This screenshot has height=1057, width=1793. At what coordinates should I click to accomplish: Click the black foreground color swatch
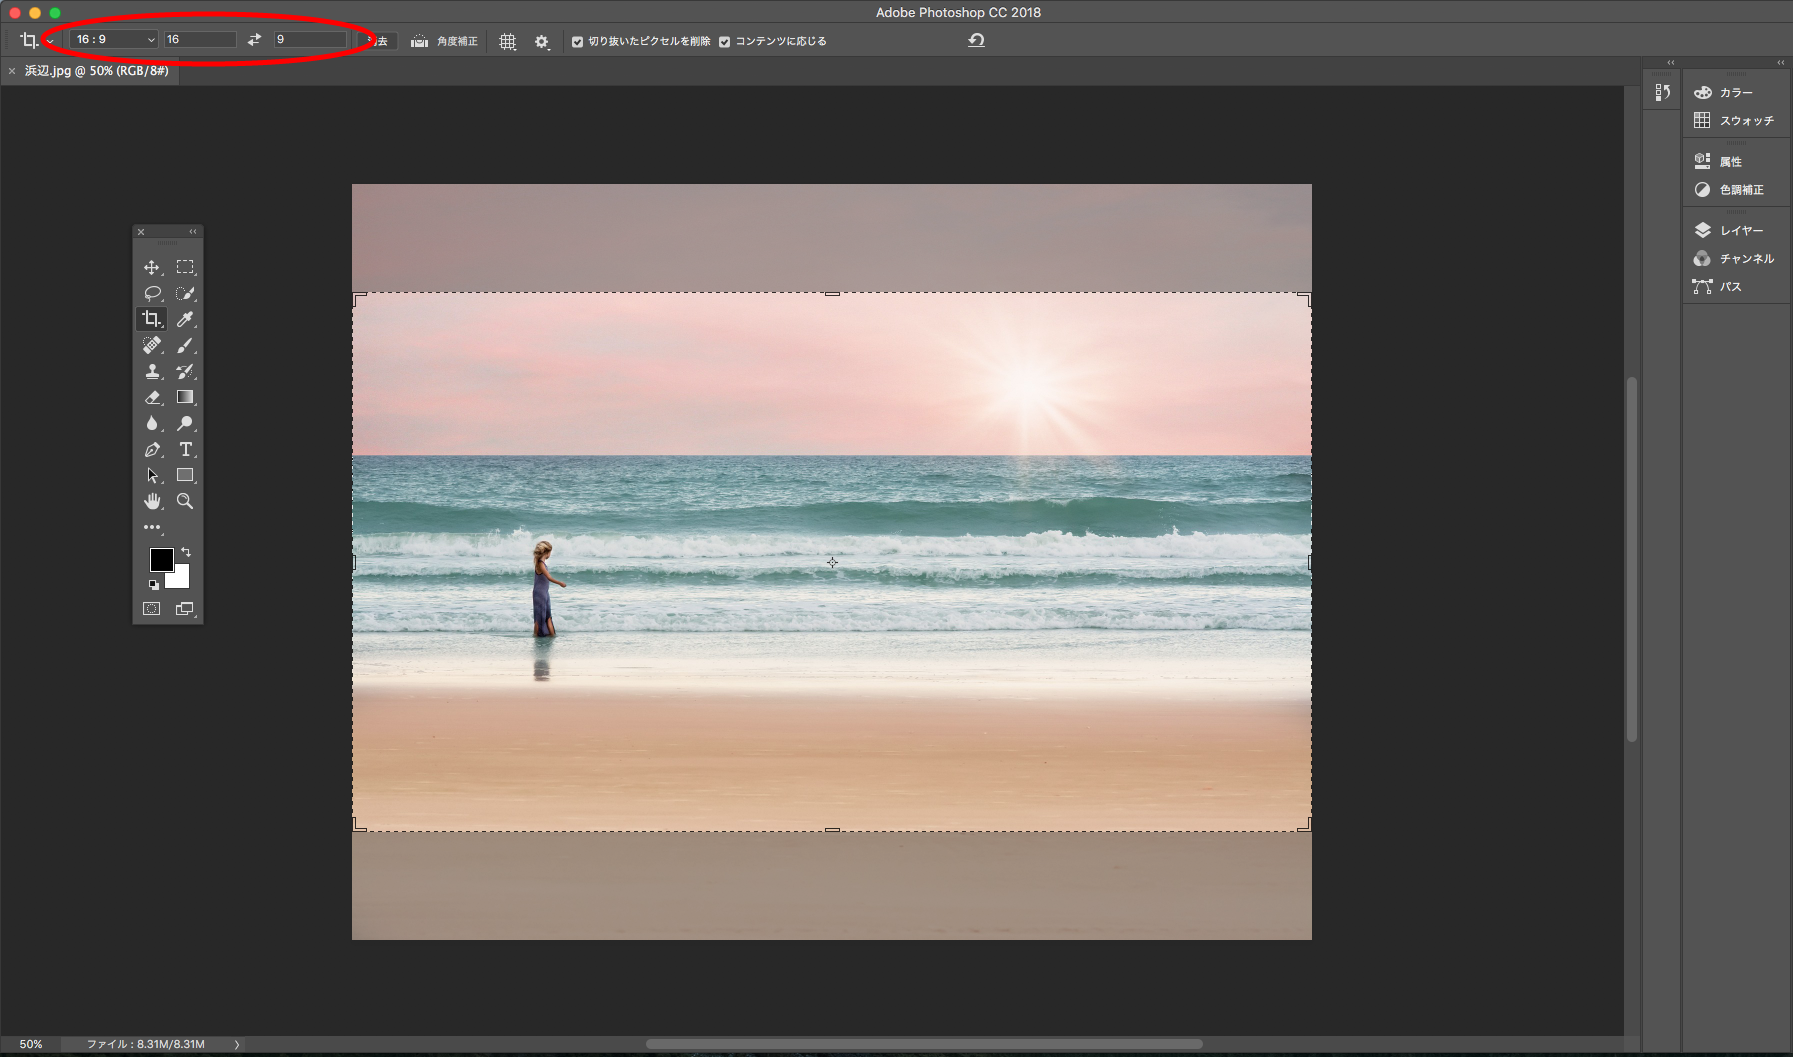pyautogui.click(x=160, y=558)
